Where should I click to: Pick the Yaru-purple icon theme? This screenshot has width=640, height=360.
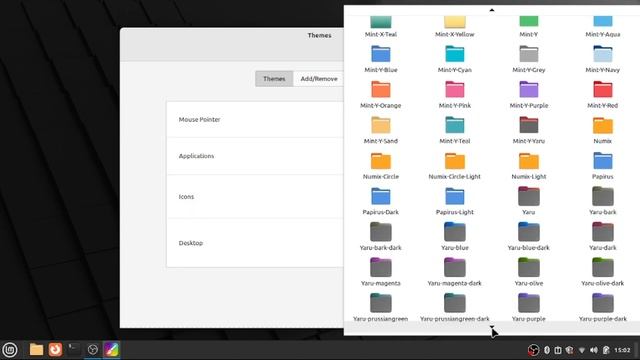(x=529, y=307)
